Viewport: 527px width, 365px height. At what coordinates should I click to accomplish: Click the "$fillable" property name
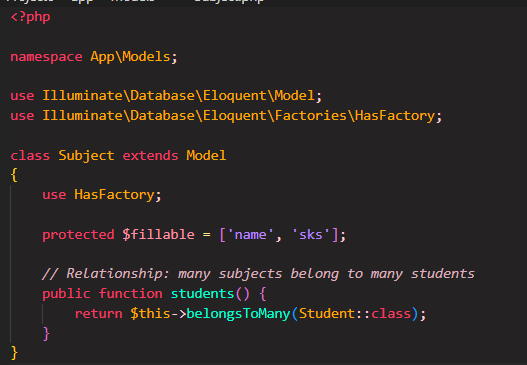coord(158,234)
